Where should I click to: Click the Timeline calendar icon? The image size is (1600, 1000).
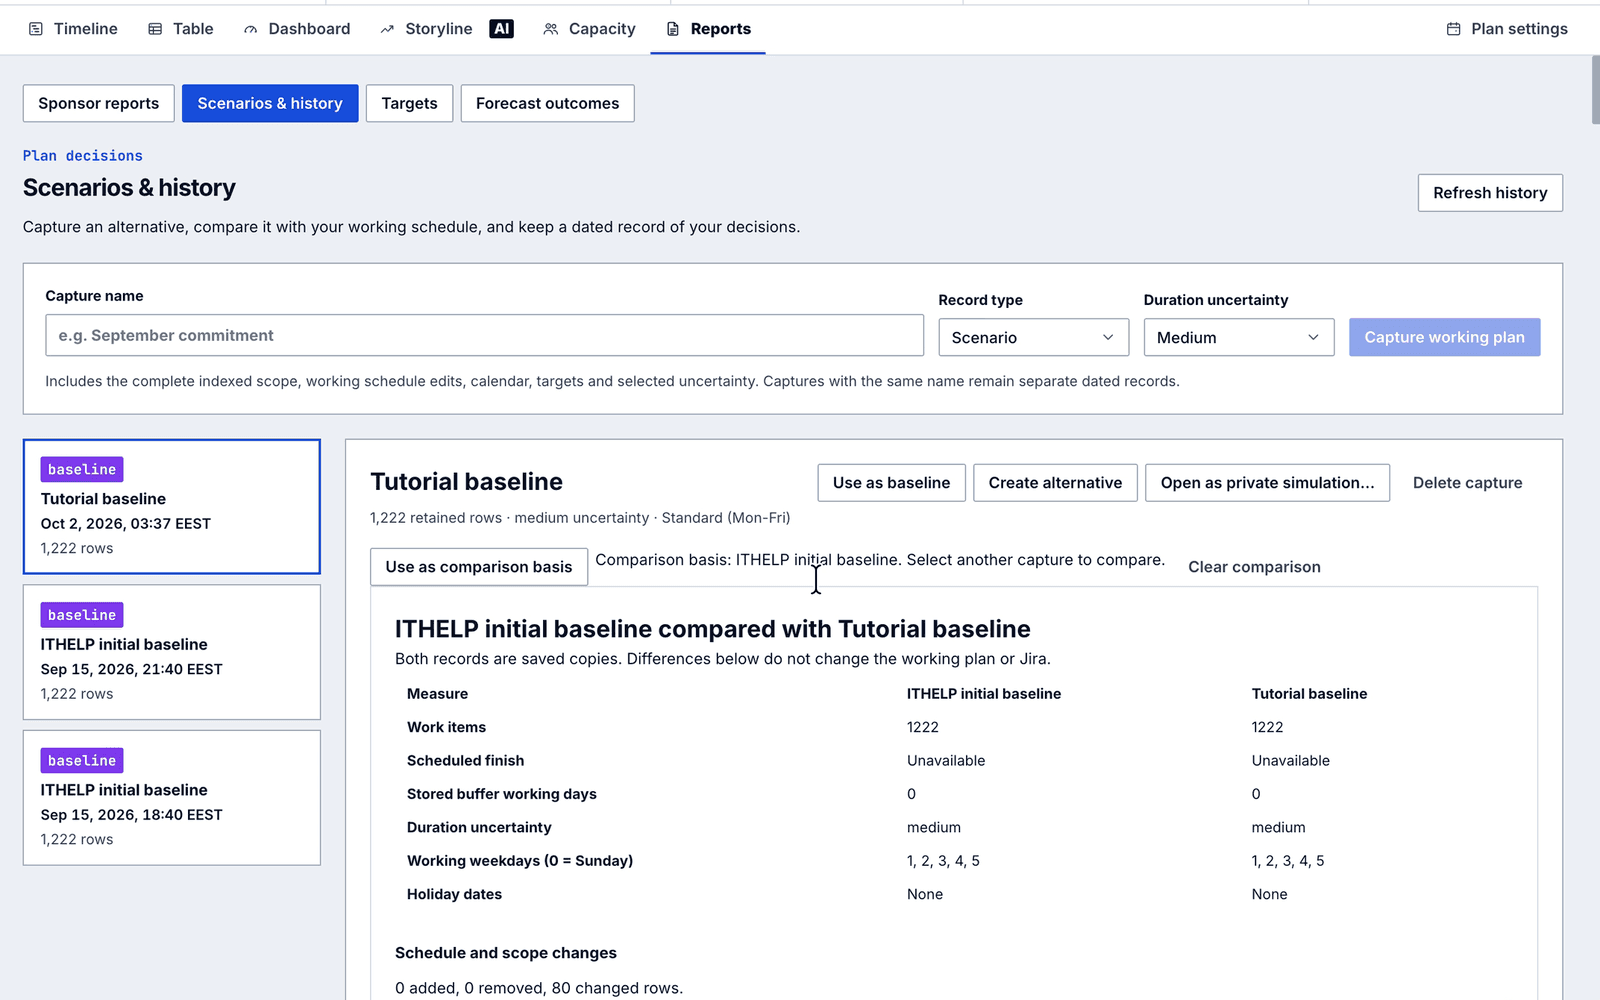pyautogui.click(x=36, y=29)
